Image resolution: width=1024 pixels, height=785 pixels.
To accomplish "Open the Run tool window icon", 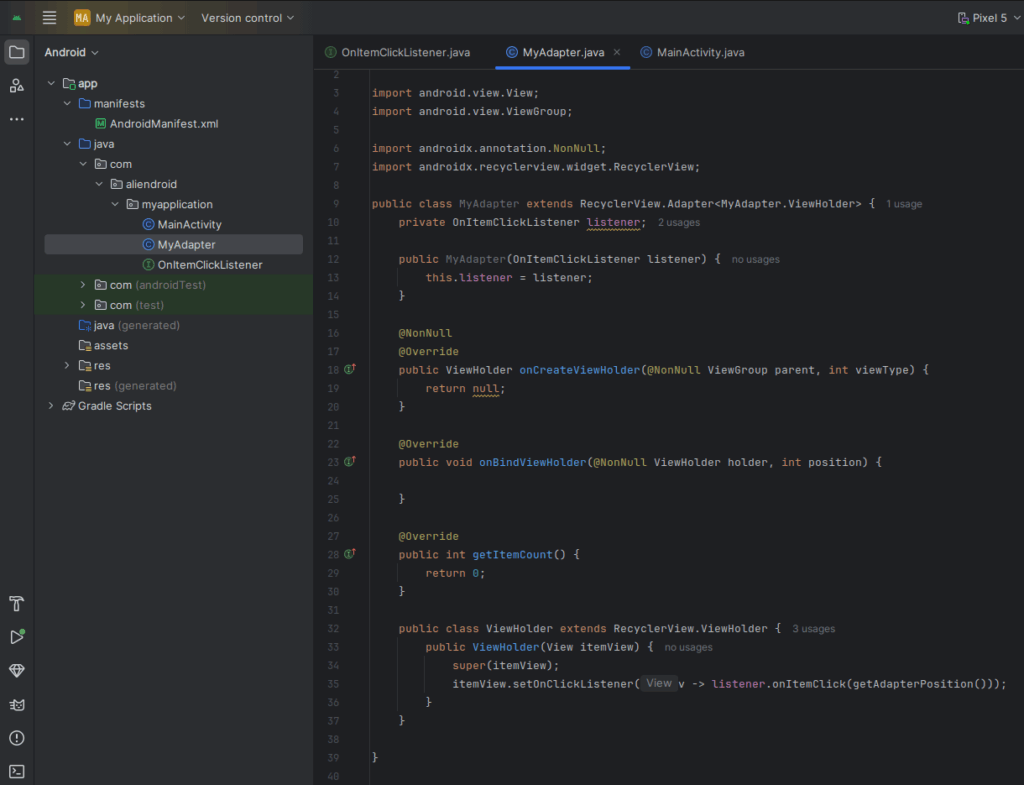I will coord(17,637).
